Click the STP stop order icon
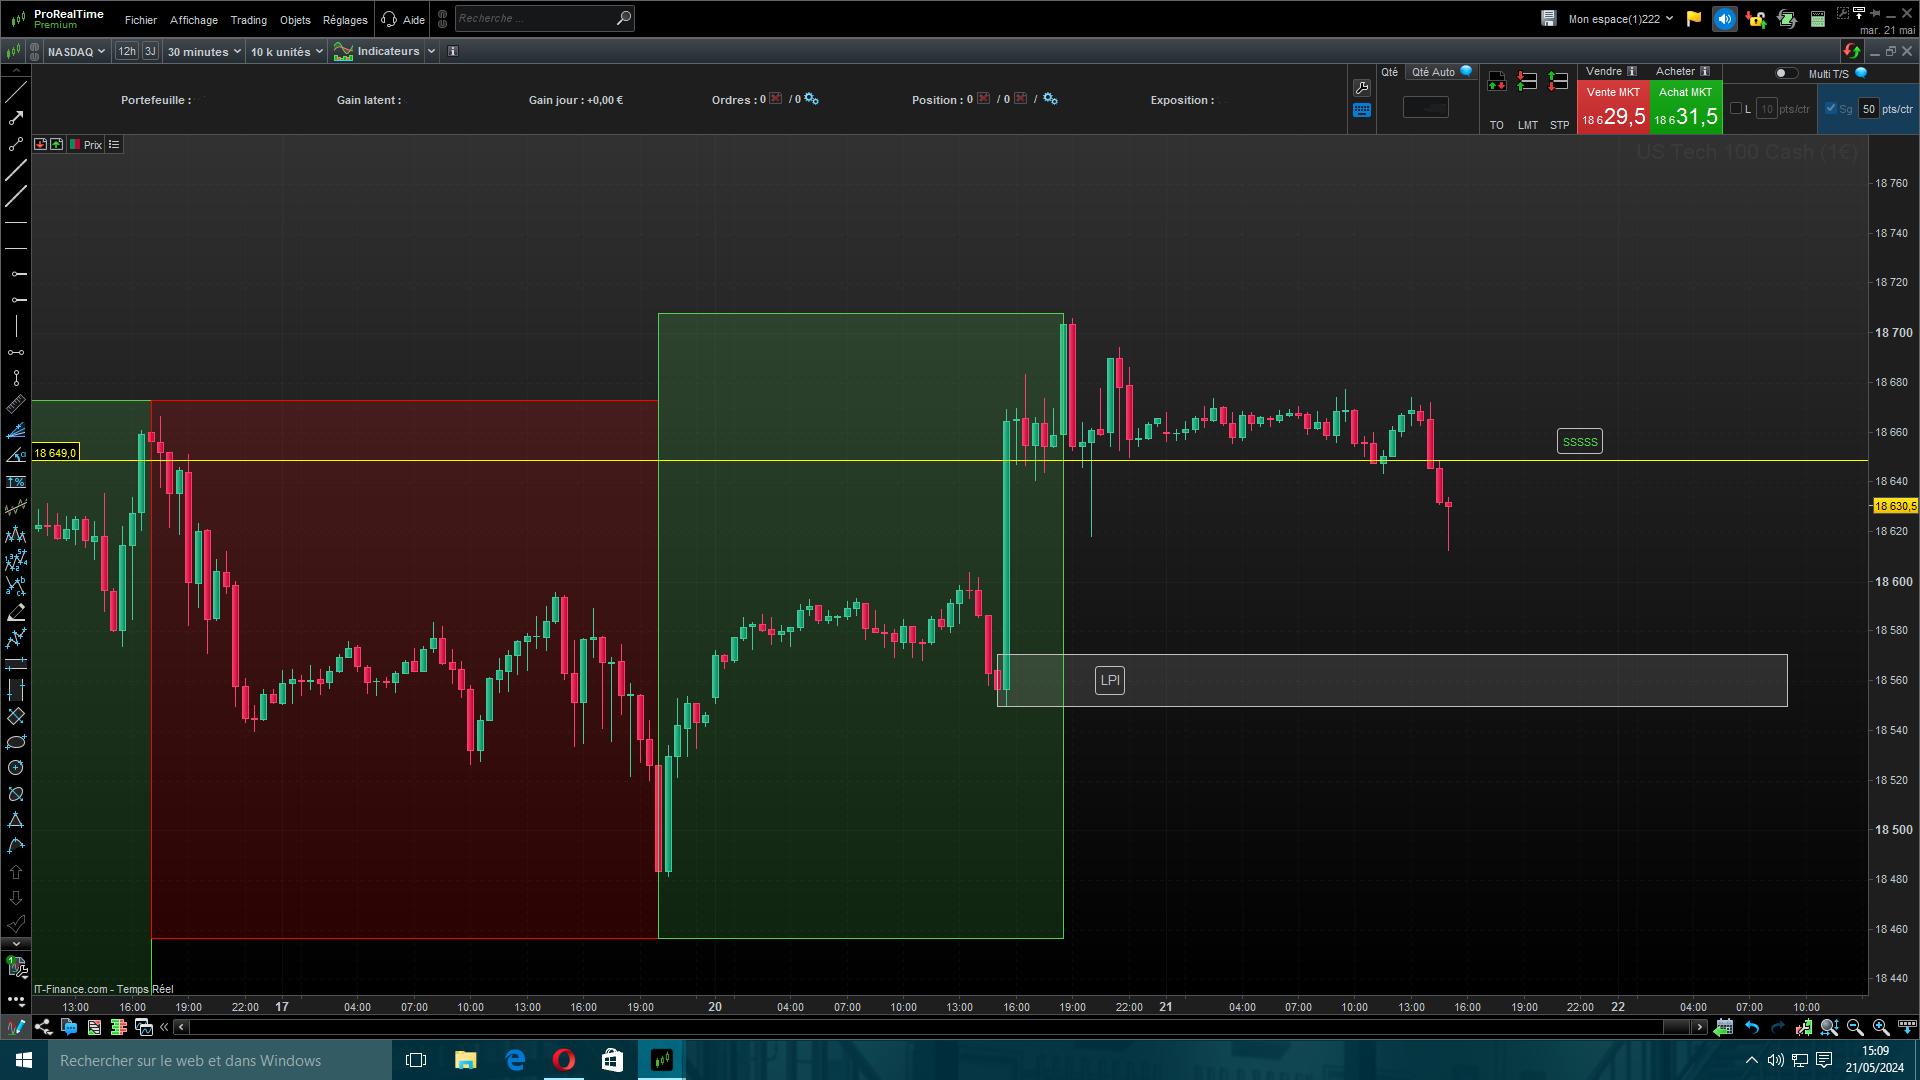The width and height of the screenshot is (1920, 1080). 1558,83
